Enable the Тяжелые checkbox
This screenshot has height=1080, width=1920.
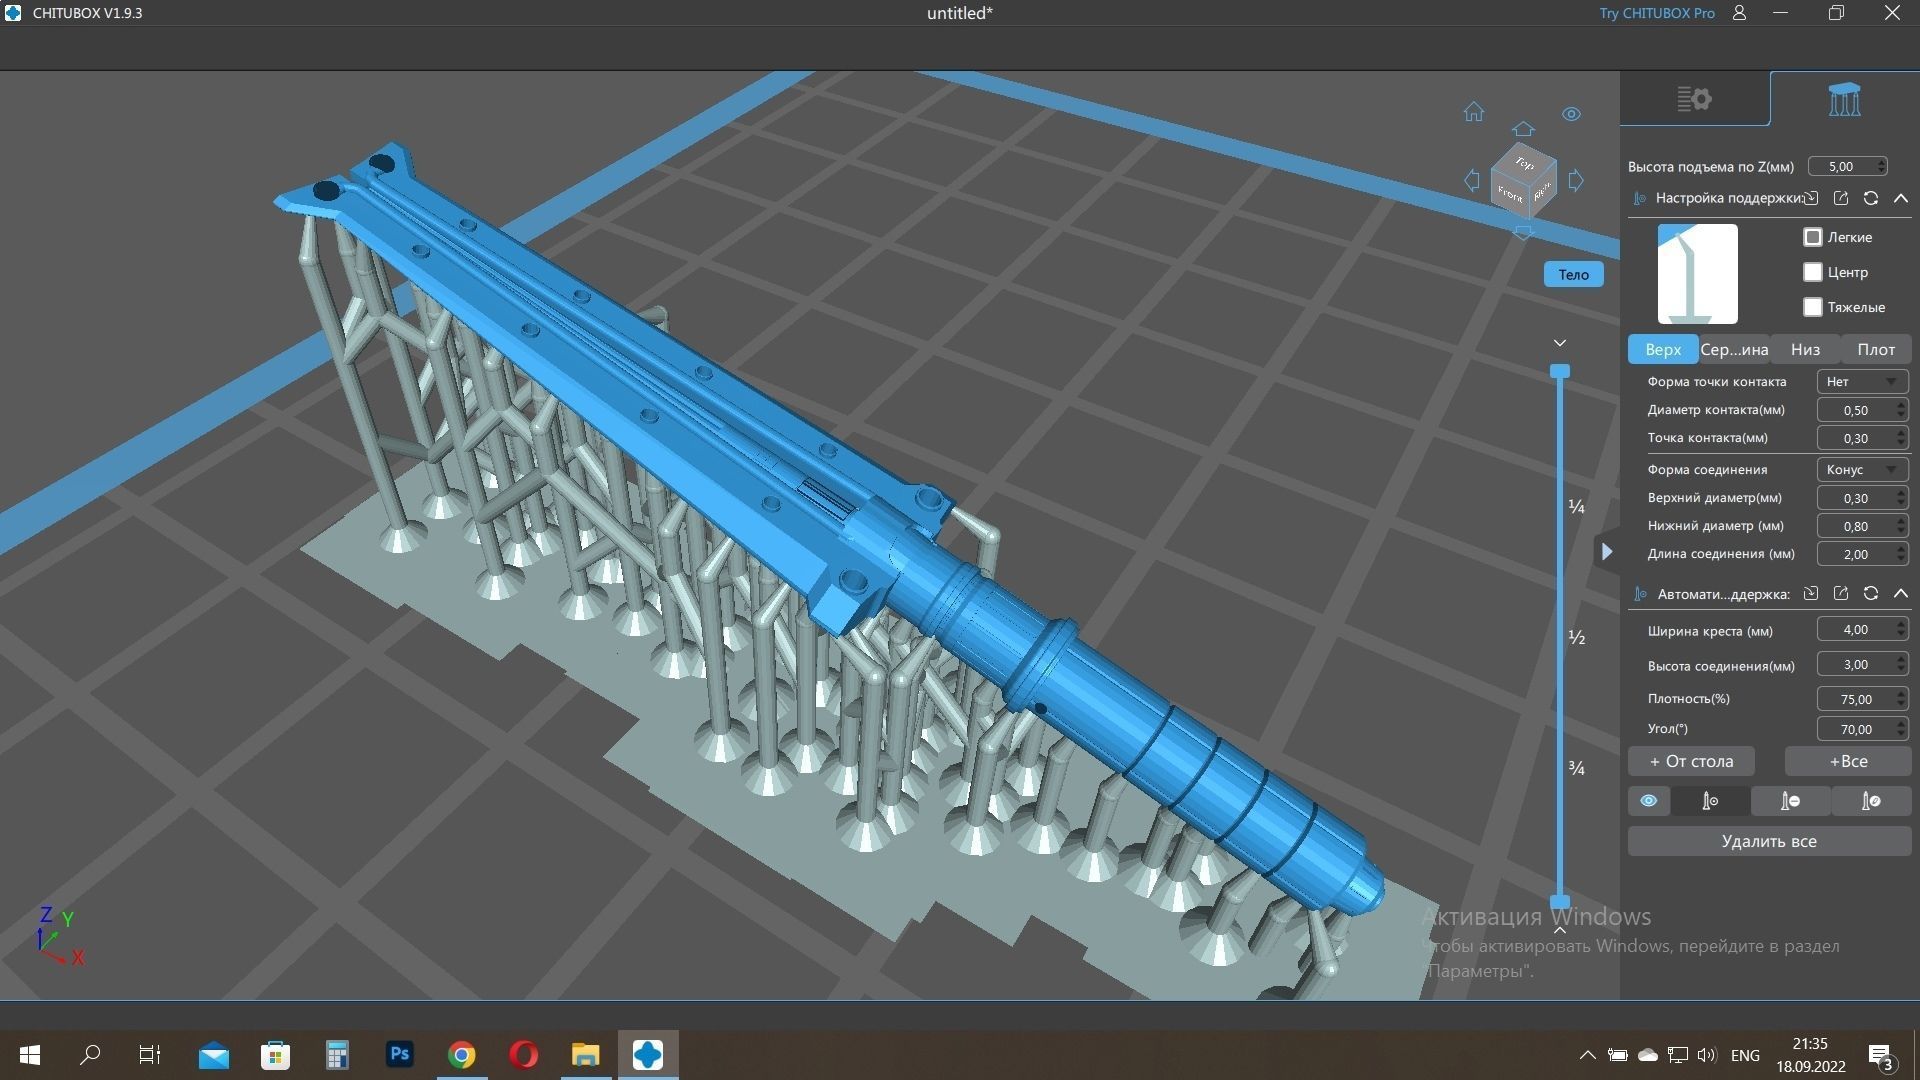[x=1813, y=307]
